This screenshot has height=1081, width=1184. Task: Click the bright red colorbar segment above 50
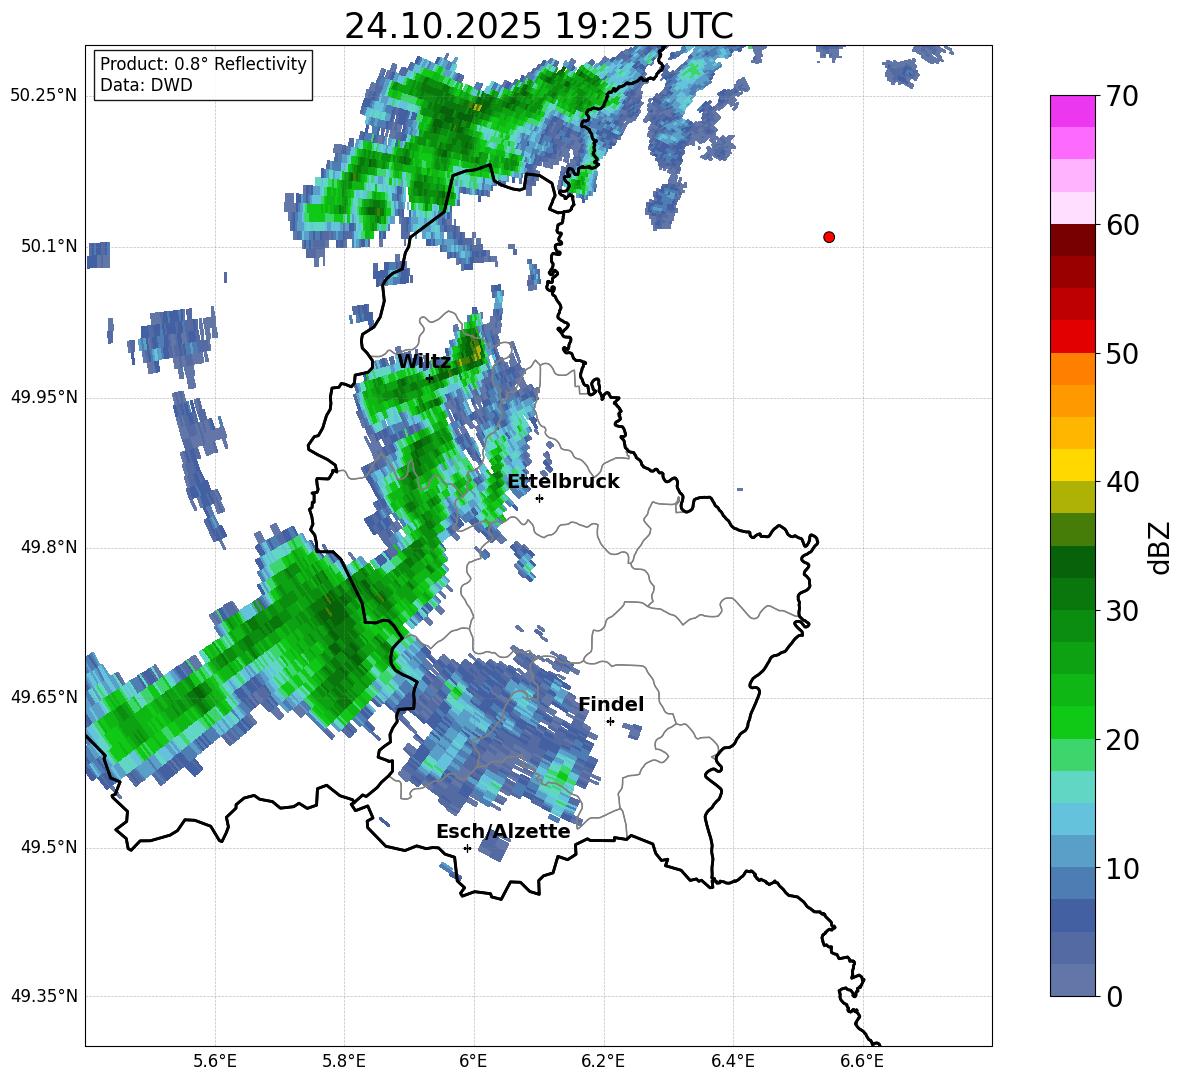pyautogui.click(x=1072, y=337)
